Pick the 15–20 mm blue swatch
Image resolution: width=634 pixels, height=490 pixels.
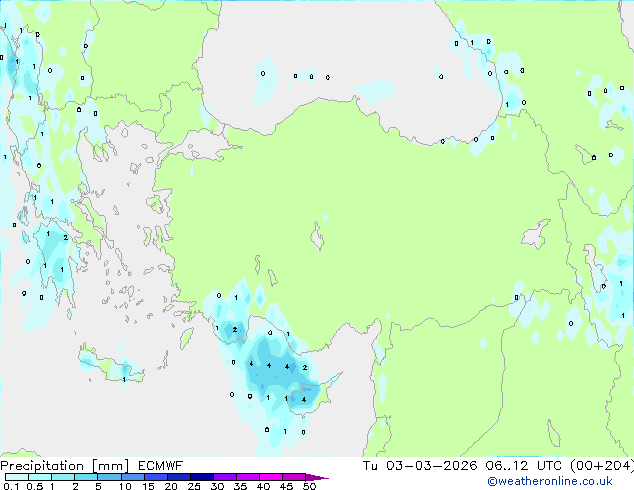[x=155, y=477]
